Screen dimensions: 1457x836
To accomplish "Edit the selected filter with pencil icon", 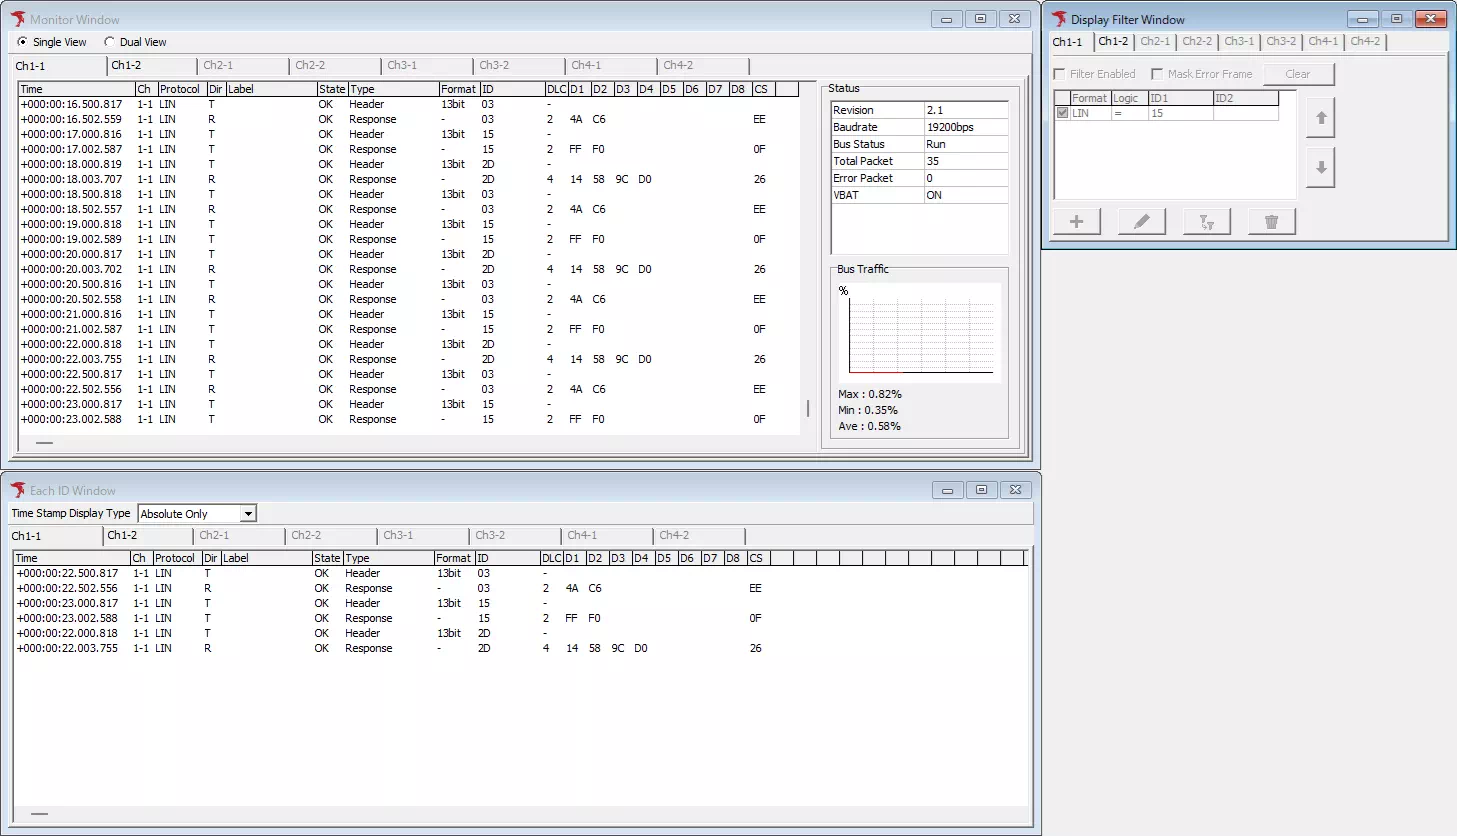I will pyautogui.click(x=1141, y=222).
